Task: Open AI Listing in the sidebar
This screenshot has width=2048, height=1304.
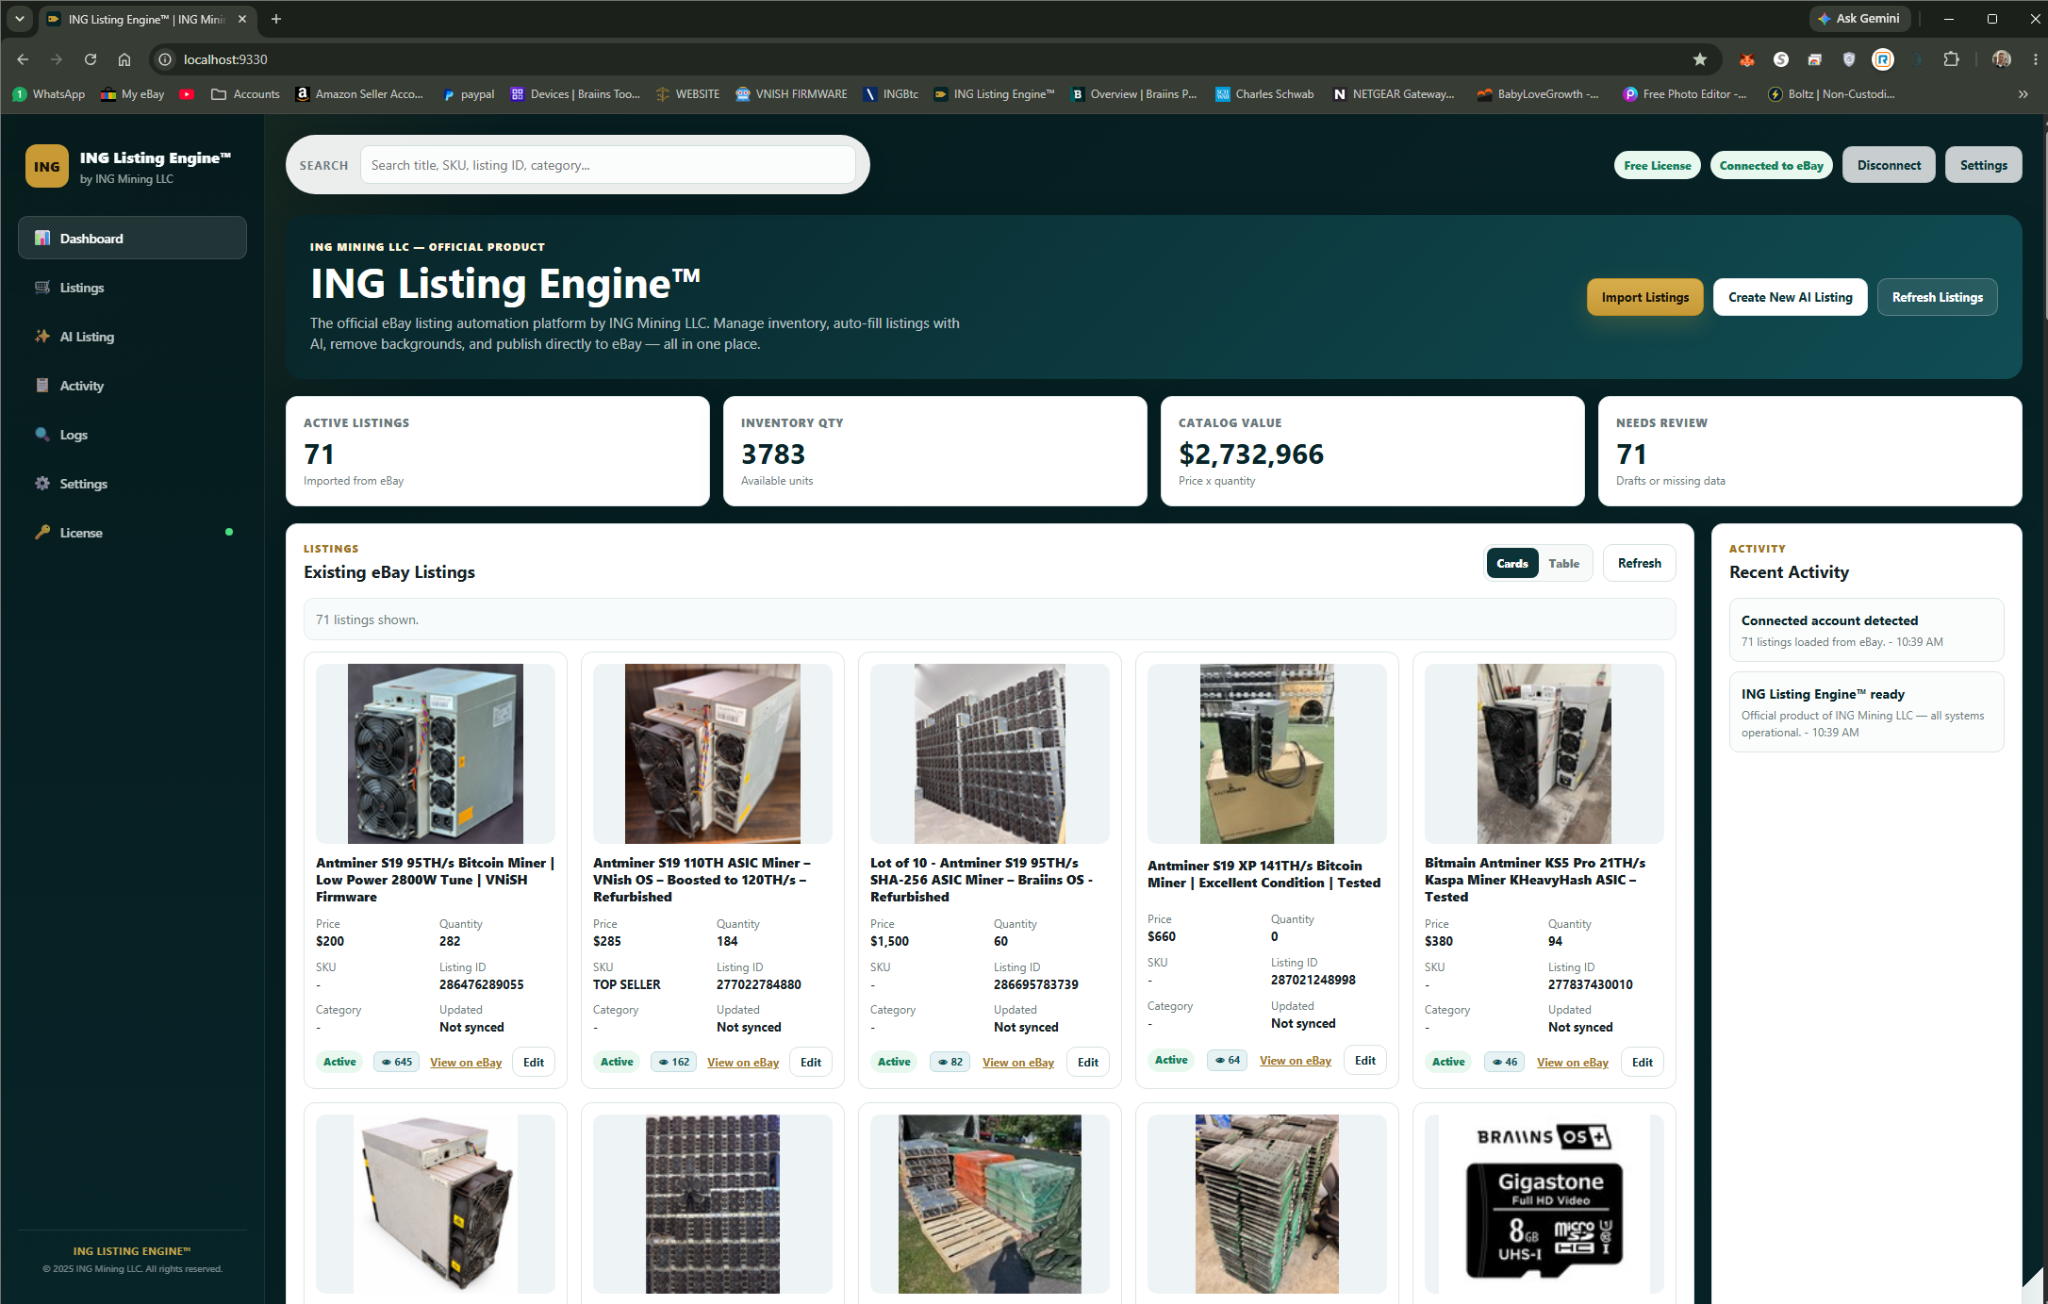Action: (132, 336)
